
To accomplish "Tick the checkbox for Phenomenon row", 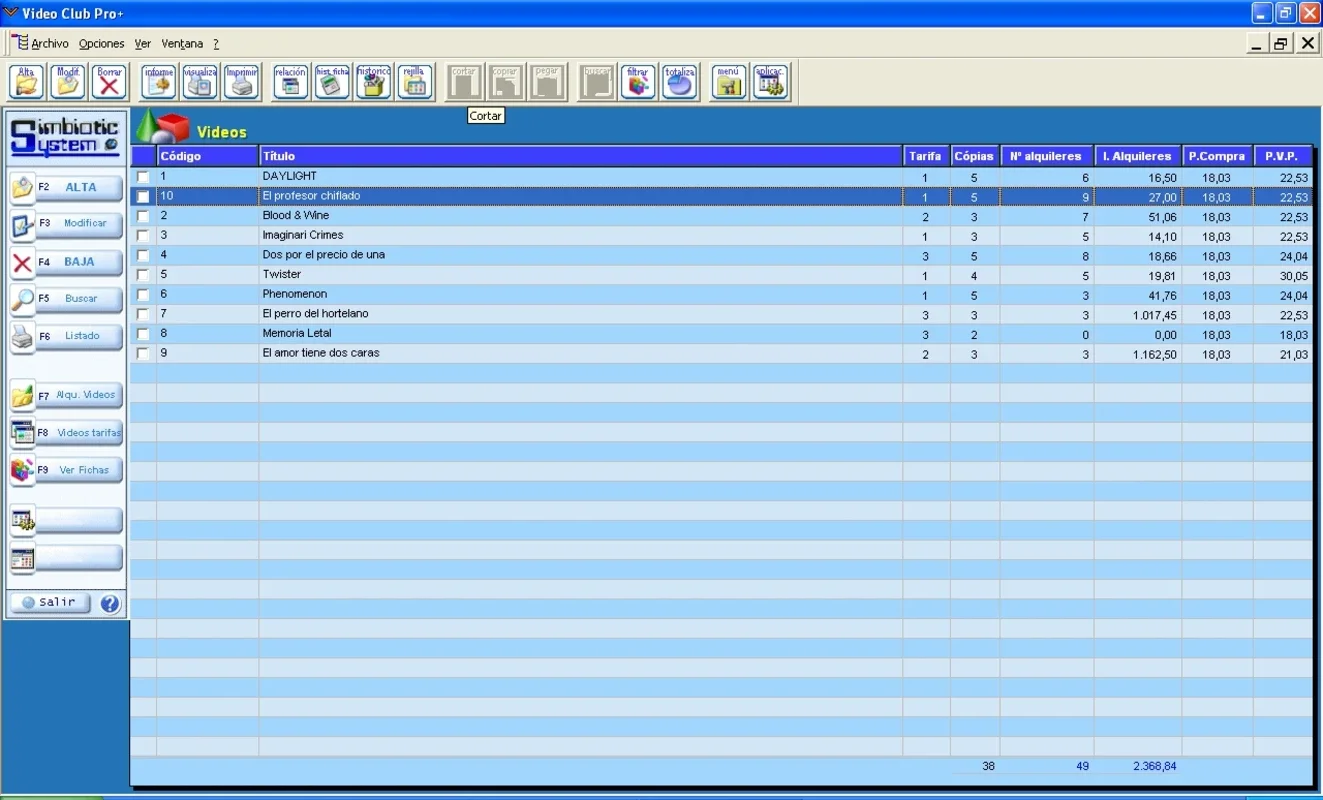I will (143, 295).
